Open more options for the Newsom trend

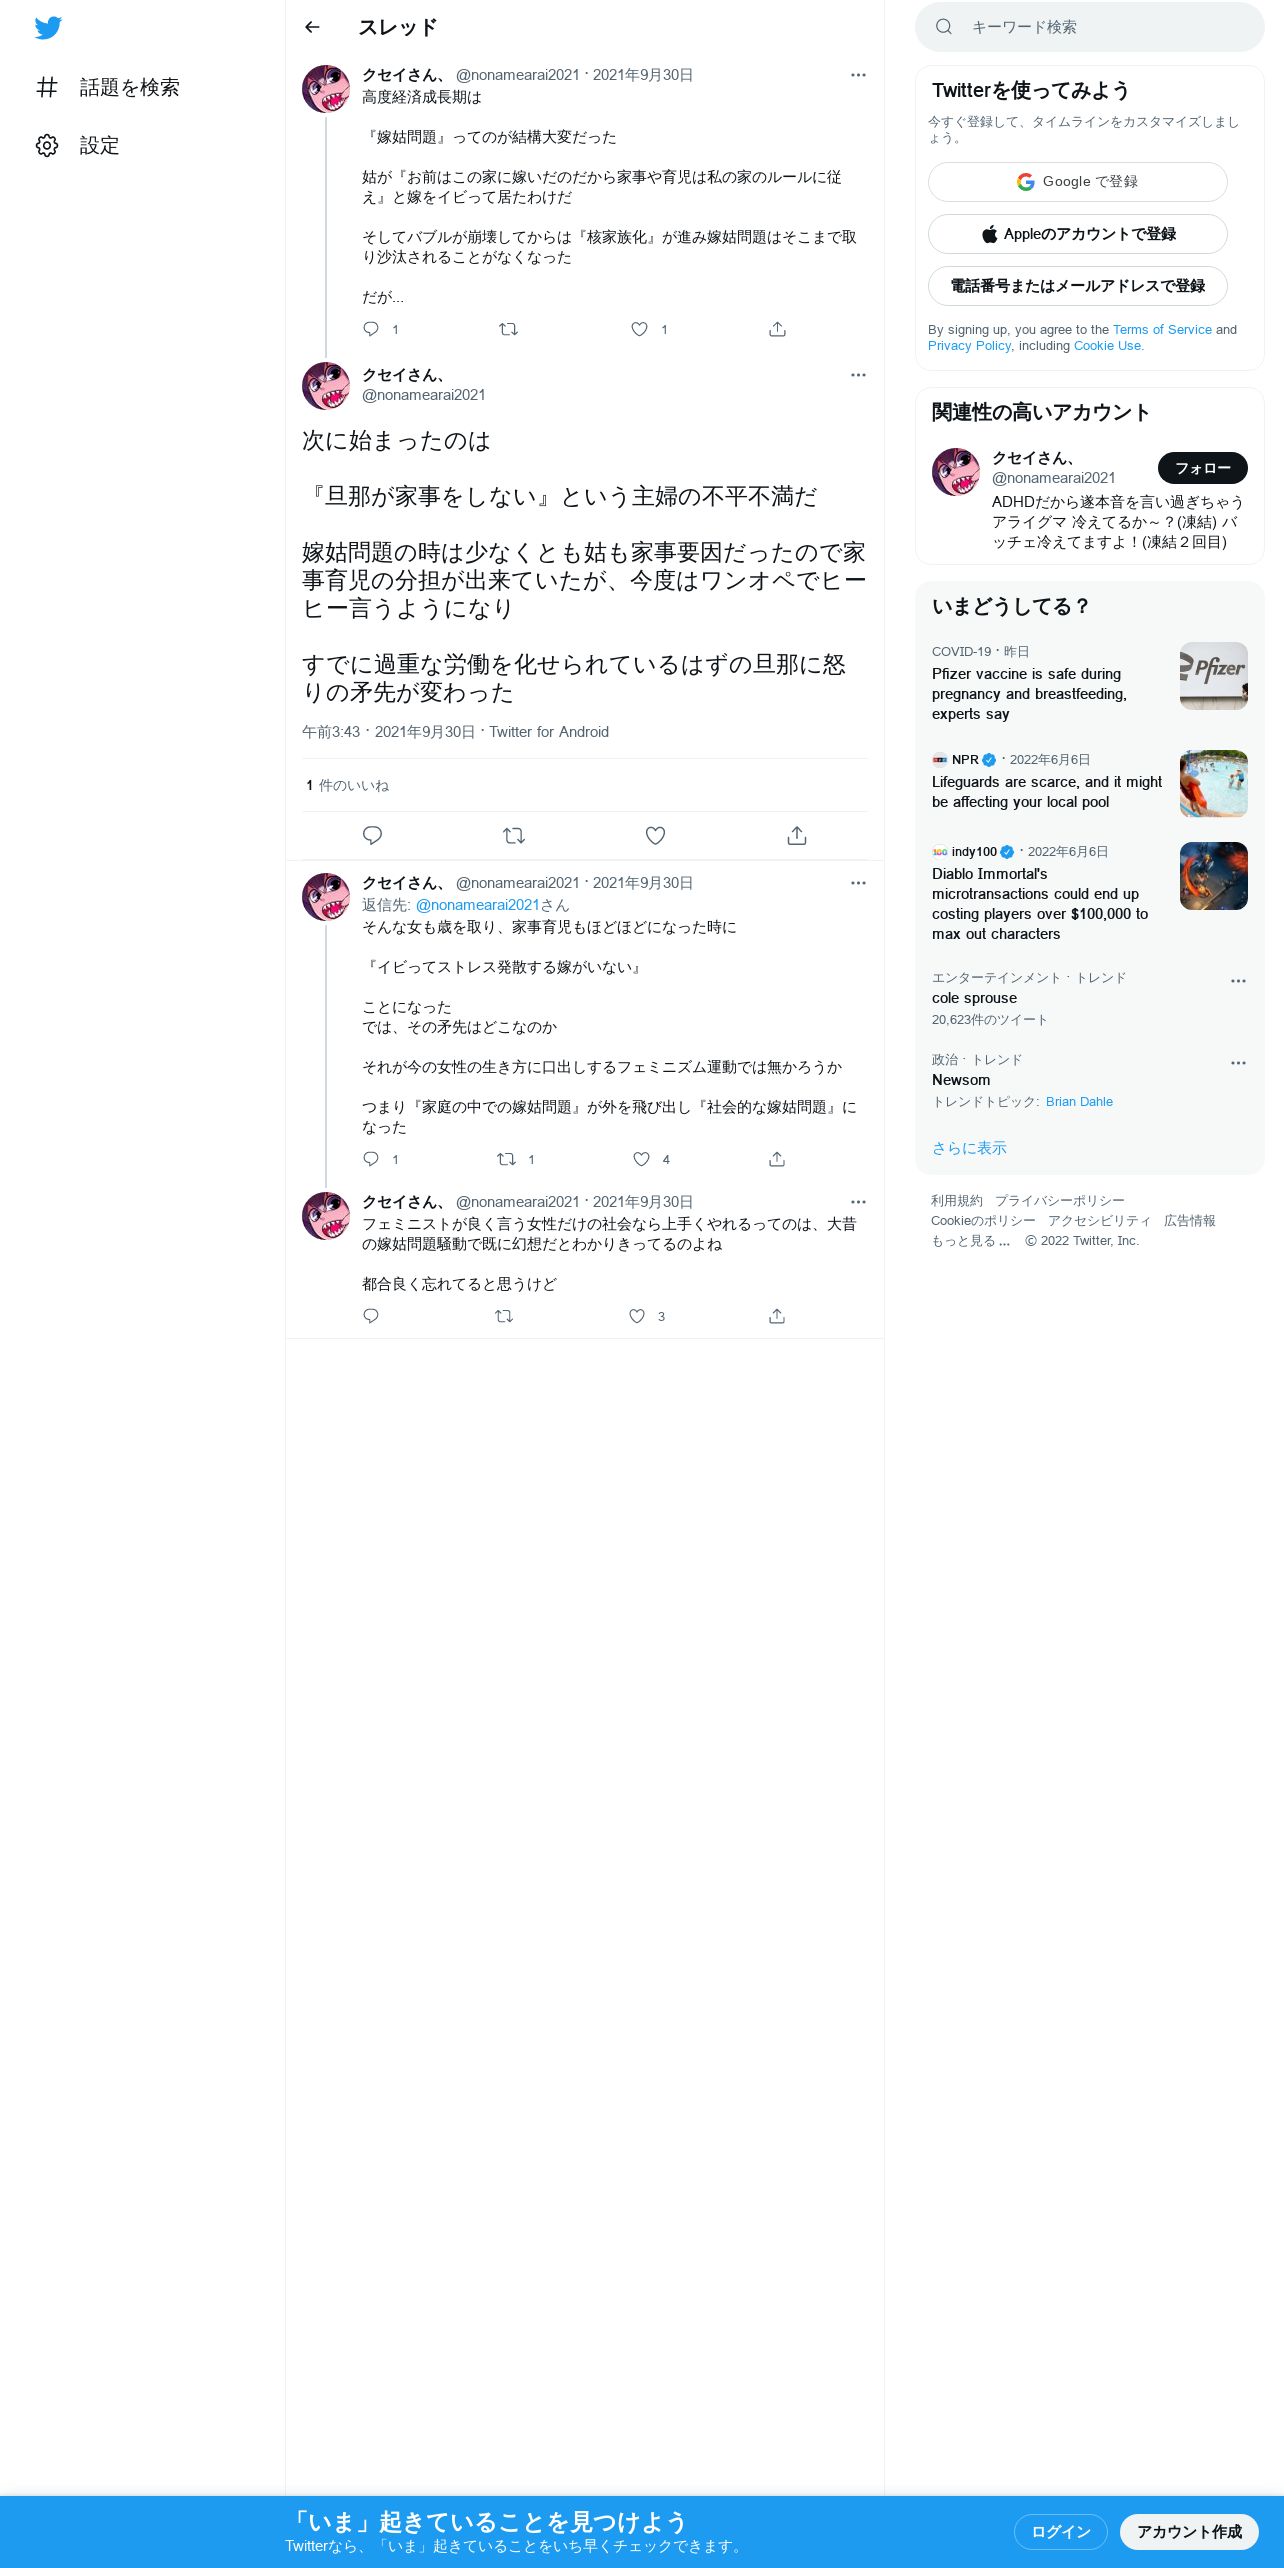[1238, 1063]
